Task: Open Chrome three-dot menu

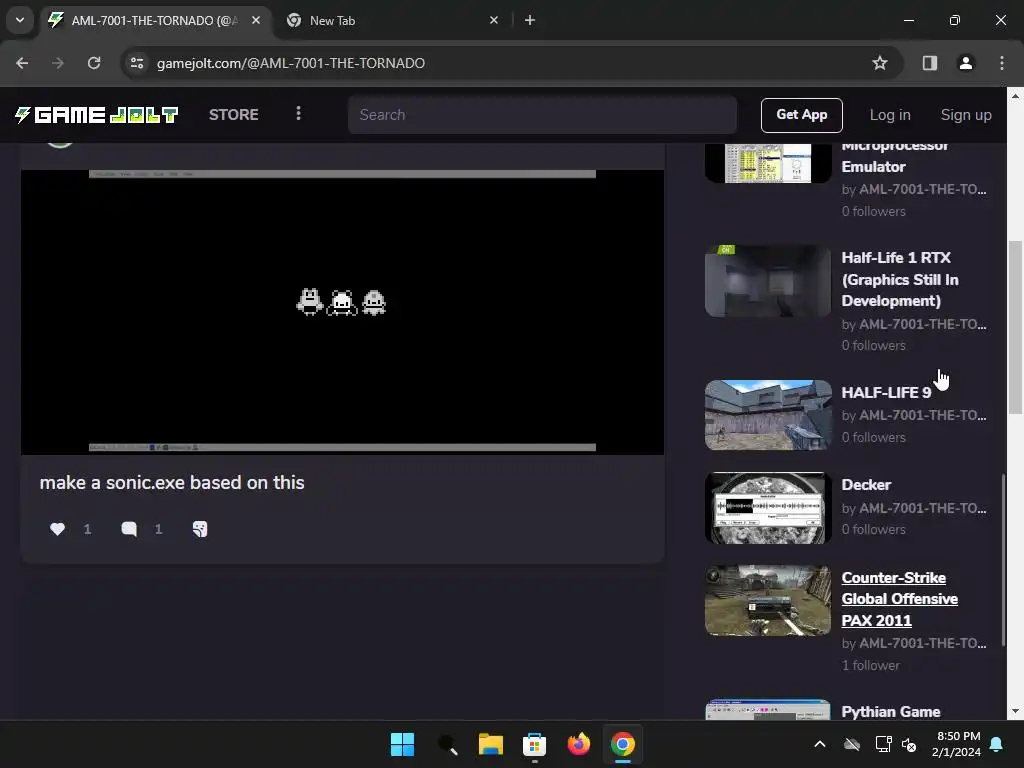Action: click(x=1002, y=63)
